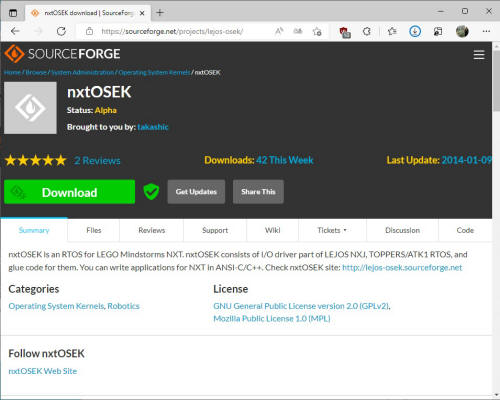Image resolution: width=500 pixels, height=400 pixels.
Task: Click the Get Updates button
Action: (x=196, y=192)
